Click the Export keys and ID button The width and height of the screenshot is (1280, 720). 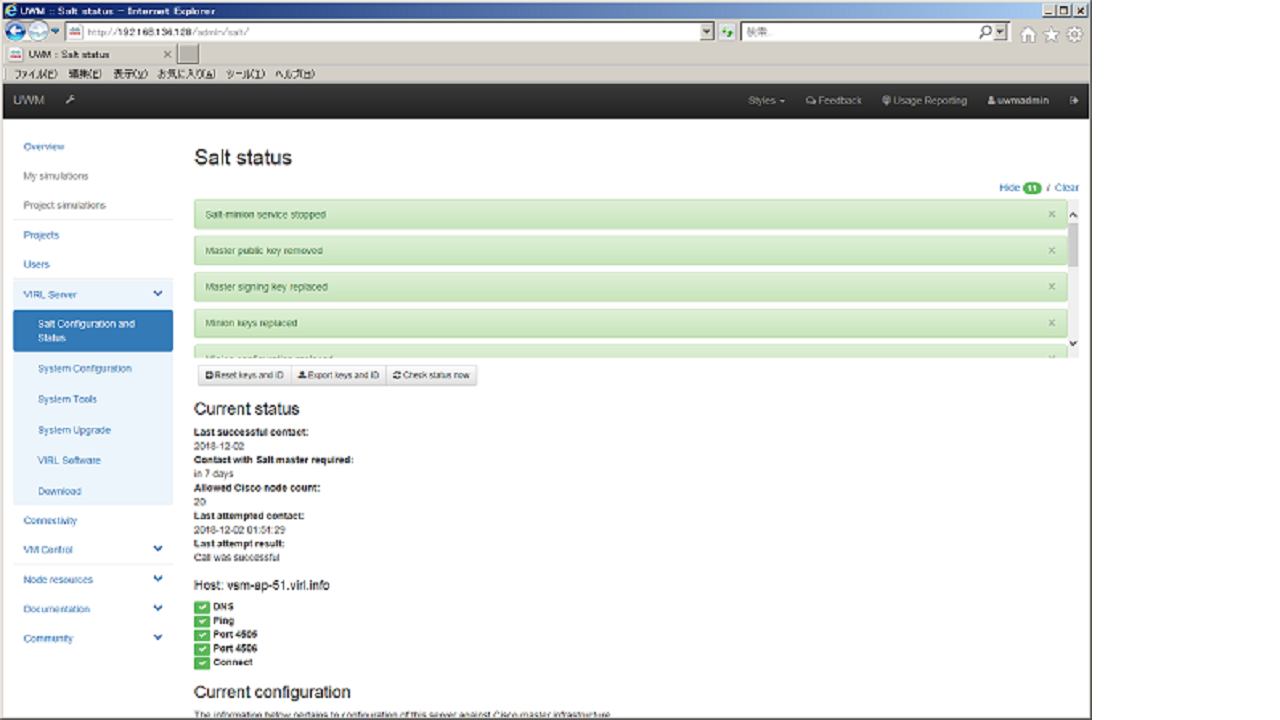[x=338, y=375]
